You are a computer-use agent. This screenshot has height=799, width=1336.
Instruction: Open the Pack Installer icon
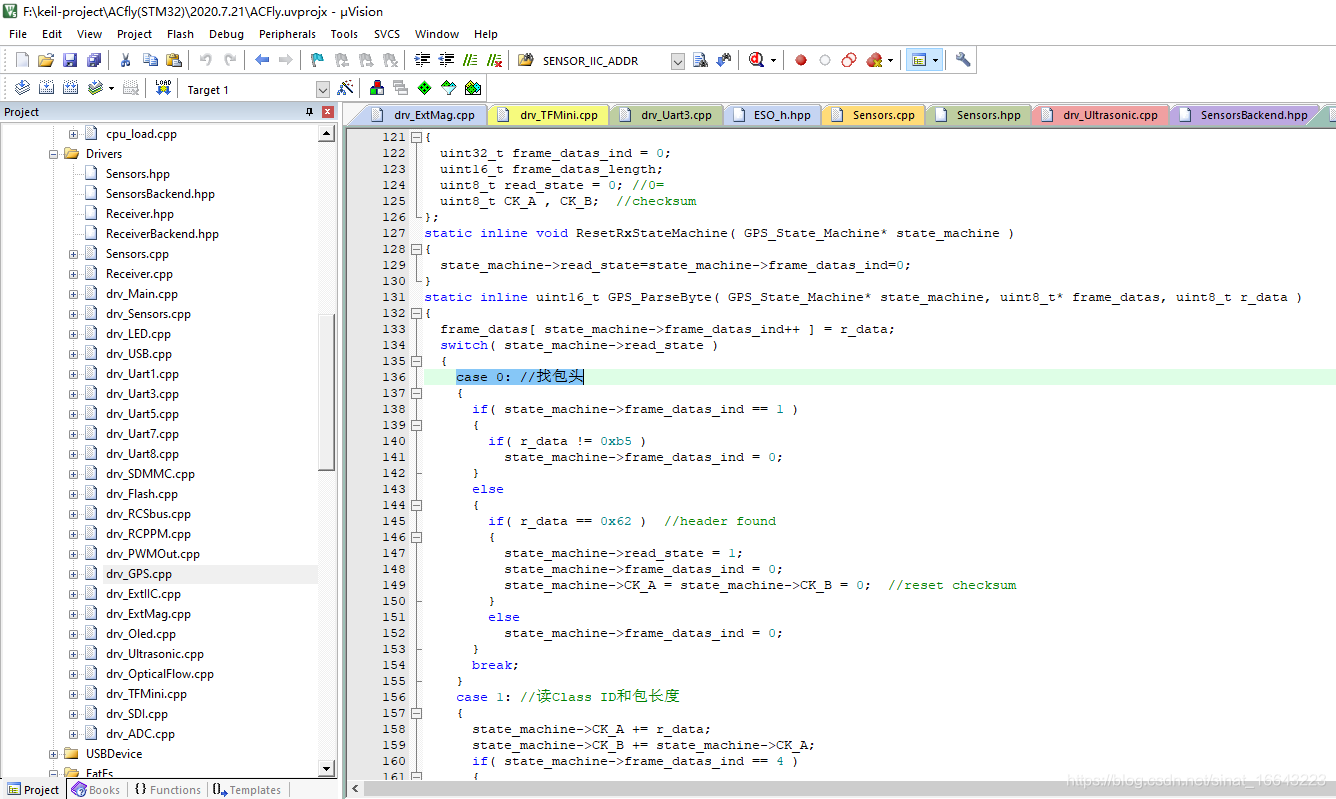(x=473, y=88)
